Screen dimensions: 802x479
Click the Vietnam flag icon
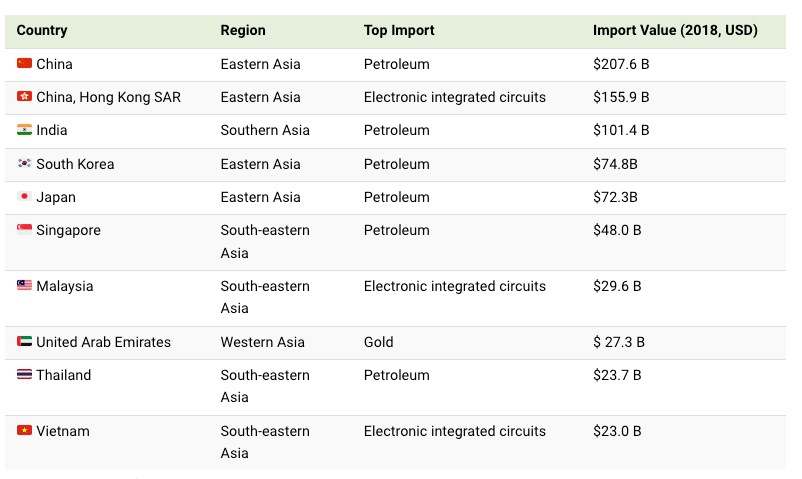pos(24,430)
